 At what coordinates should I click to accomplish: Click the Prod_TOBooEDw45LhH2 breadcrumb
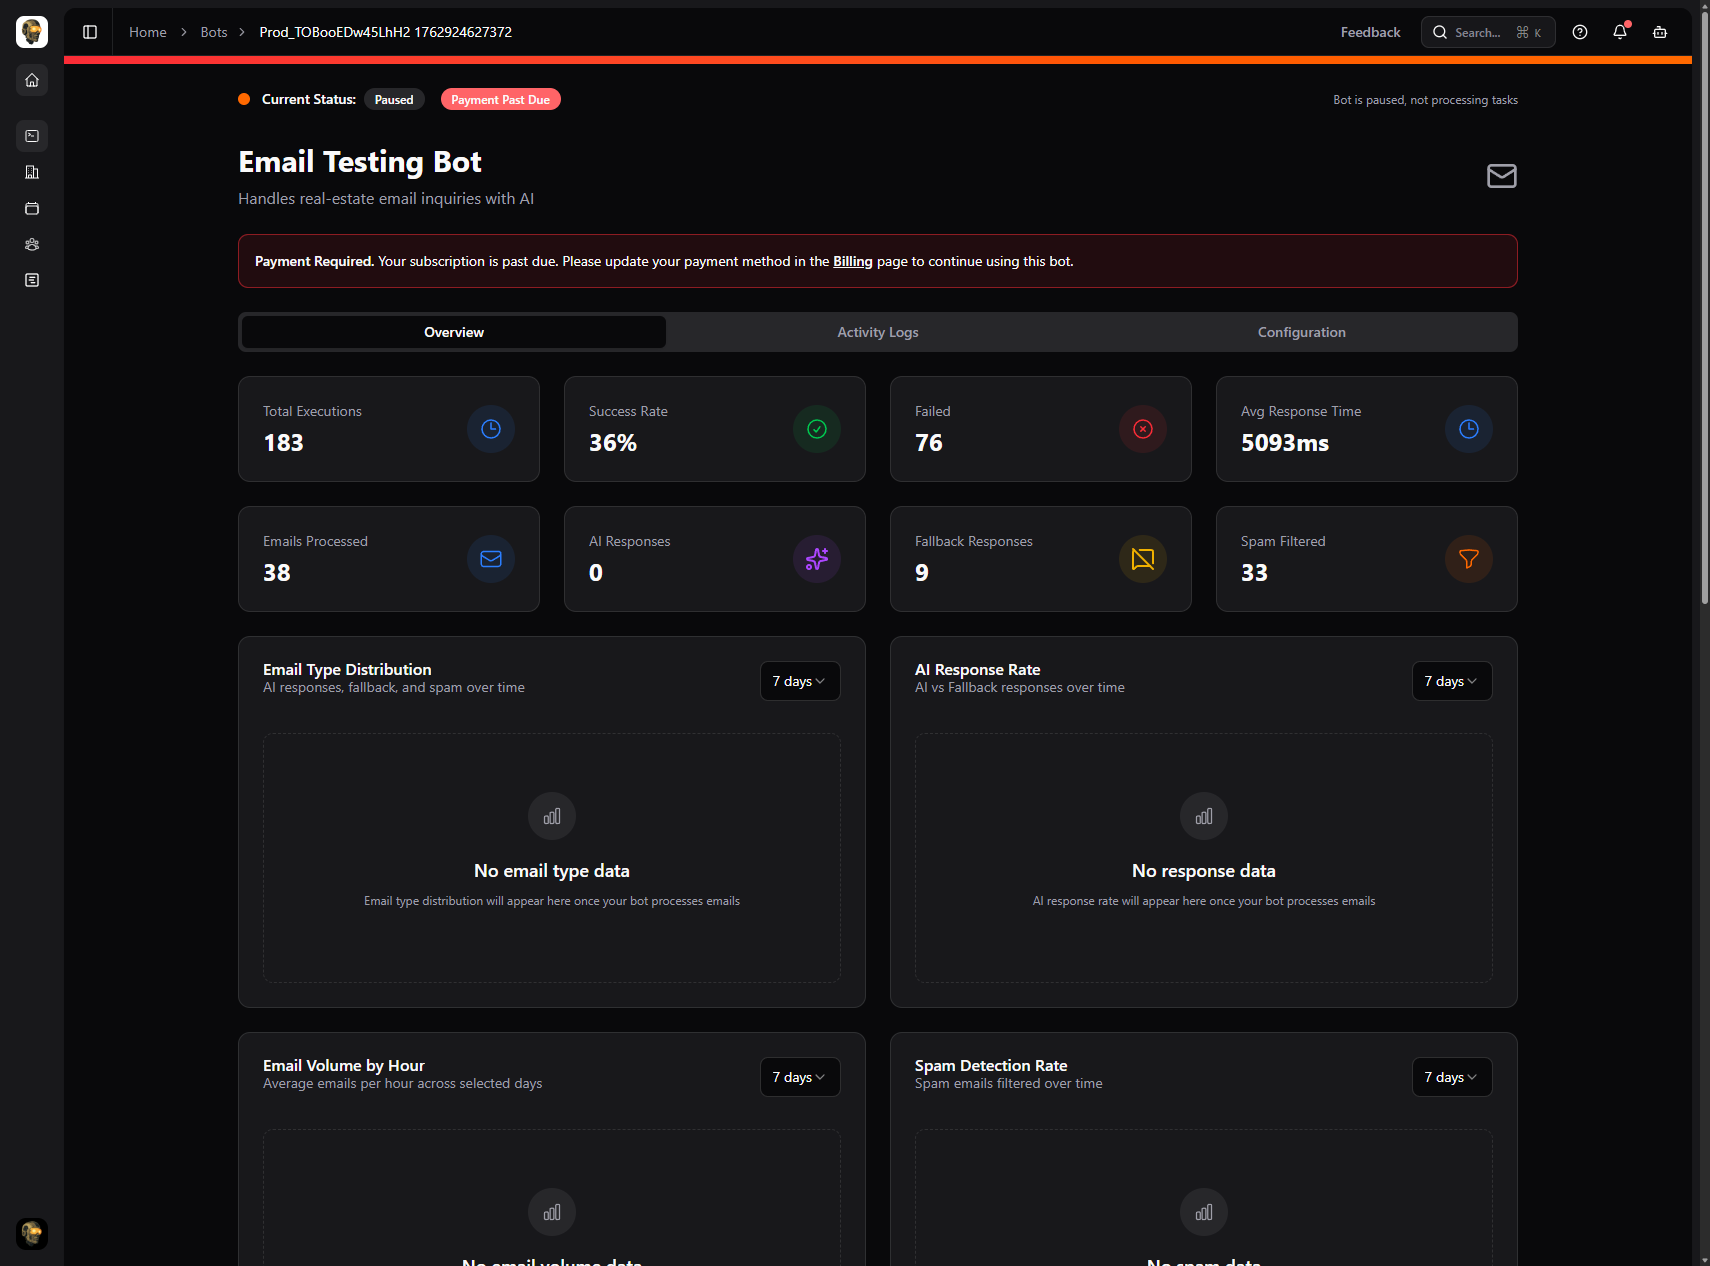(385, 32)
